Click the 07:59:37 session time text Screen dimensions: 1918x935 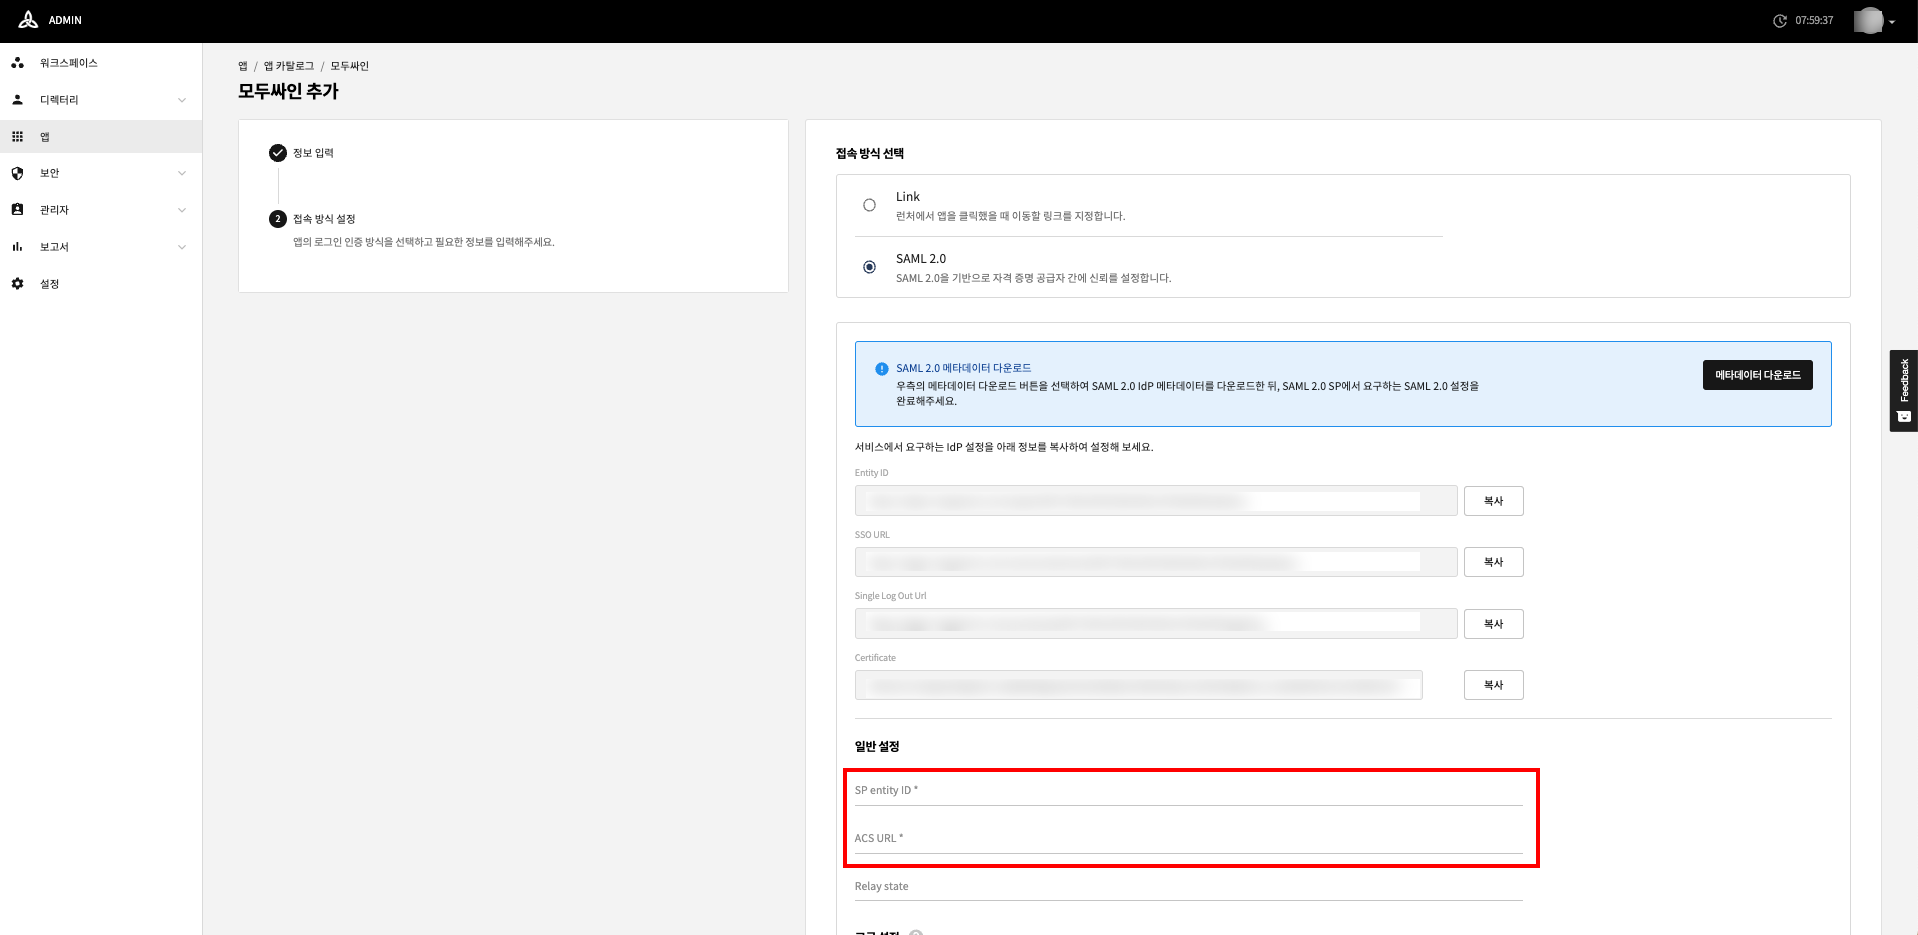click(x=1814, y=21)
